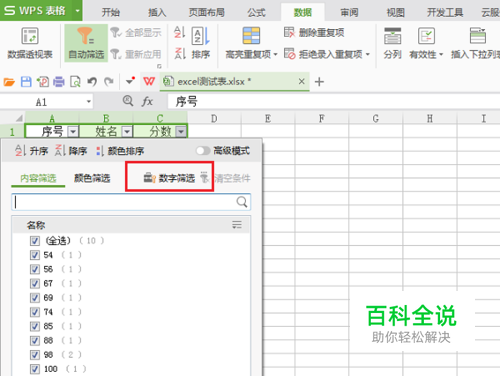
Task: Click the fx insert function icon
Action: coord(147,101)
